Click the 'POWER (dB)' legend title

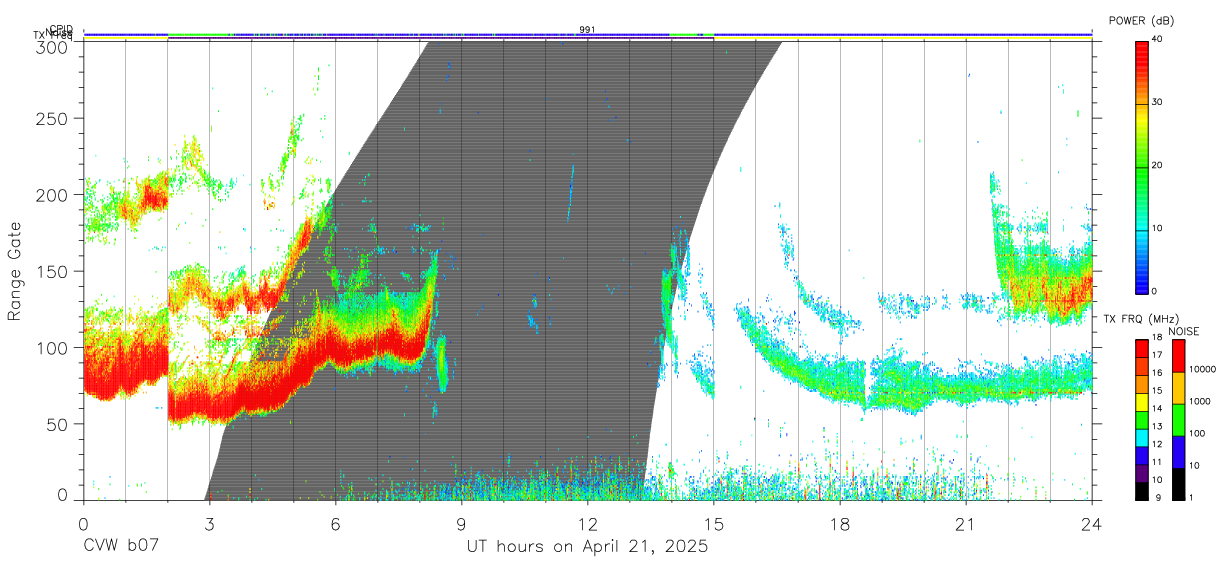[1141, 20]
